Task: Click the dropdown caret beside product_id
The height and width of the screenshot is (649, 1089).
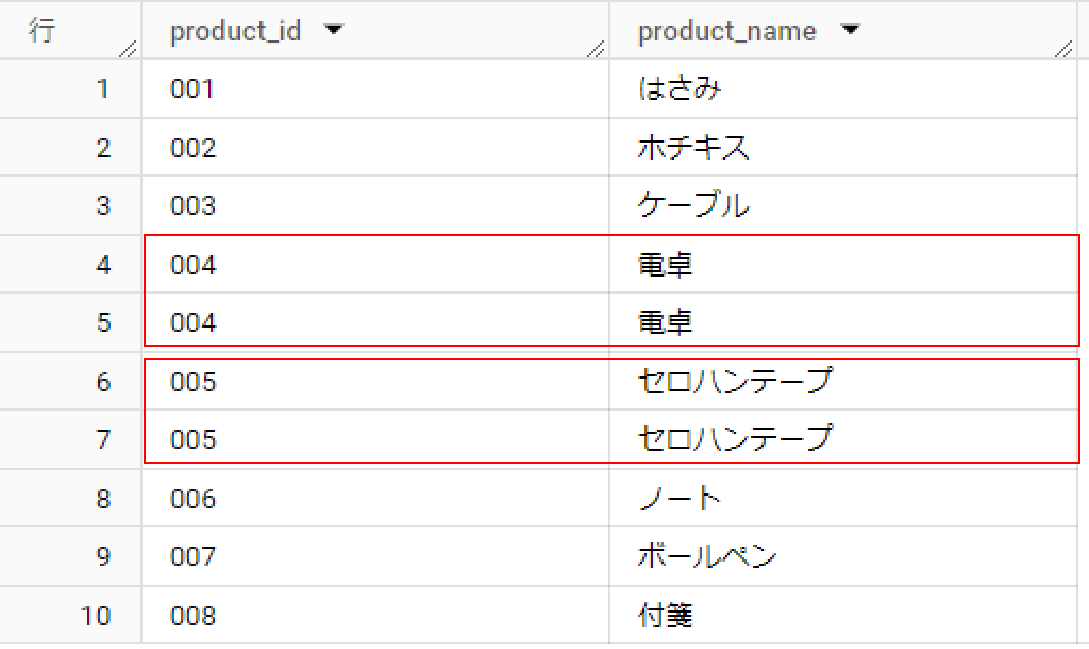Action: [334, 31]
